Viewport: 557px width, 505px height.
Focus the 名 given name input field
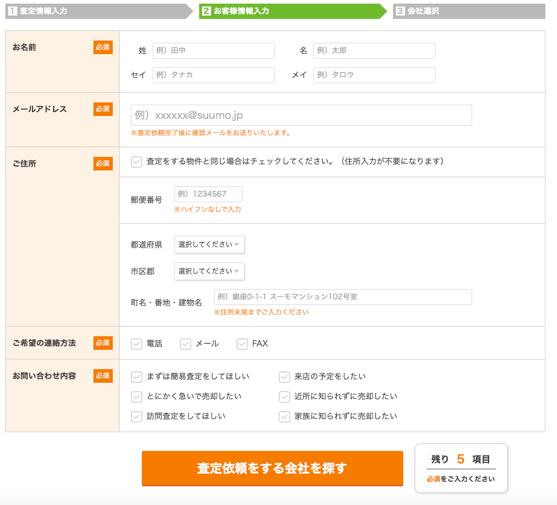coord(374,50)
